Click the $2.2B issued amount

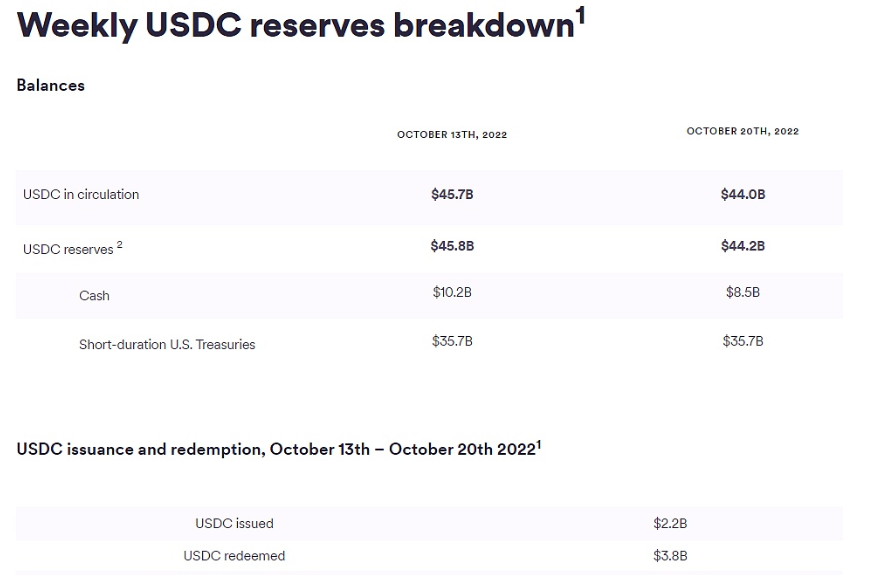(670, 523)
